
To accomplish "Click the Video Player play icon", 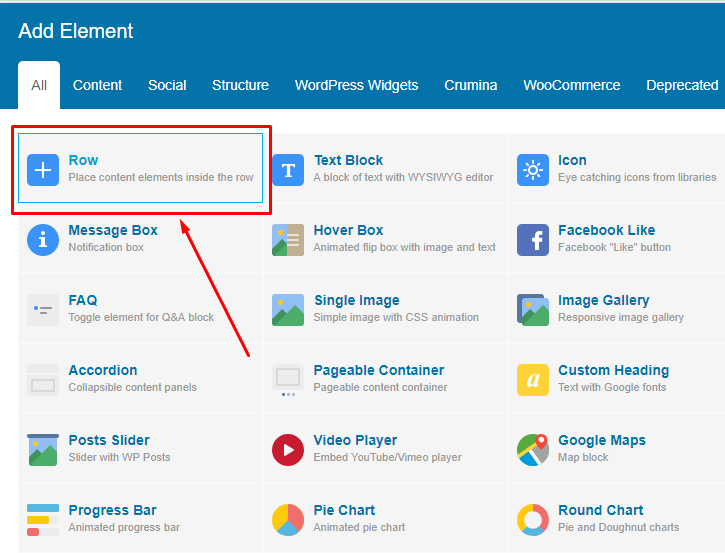I will (x=288, y=450).
